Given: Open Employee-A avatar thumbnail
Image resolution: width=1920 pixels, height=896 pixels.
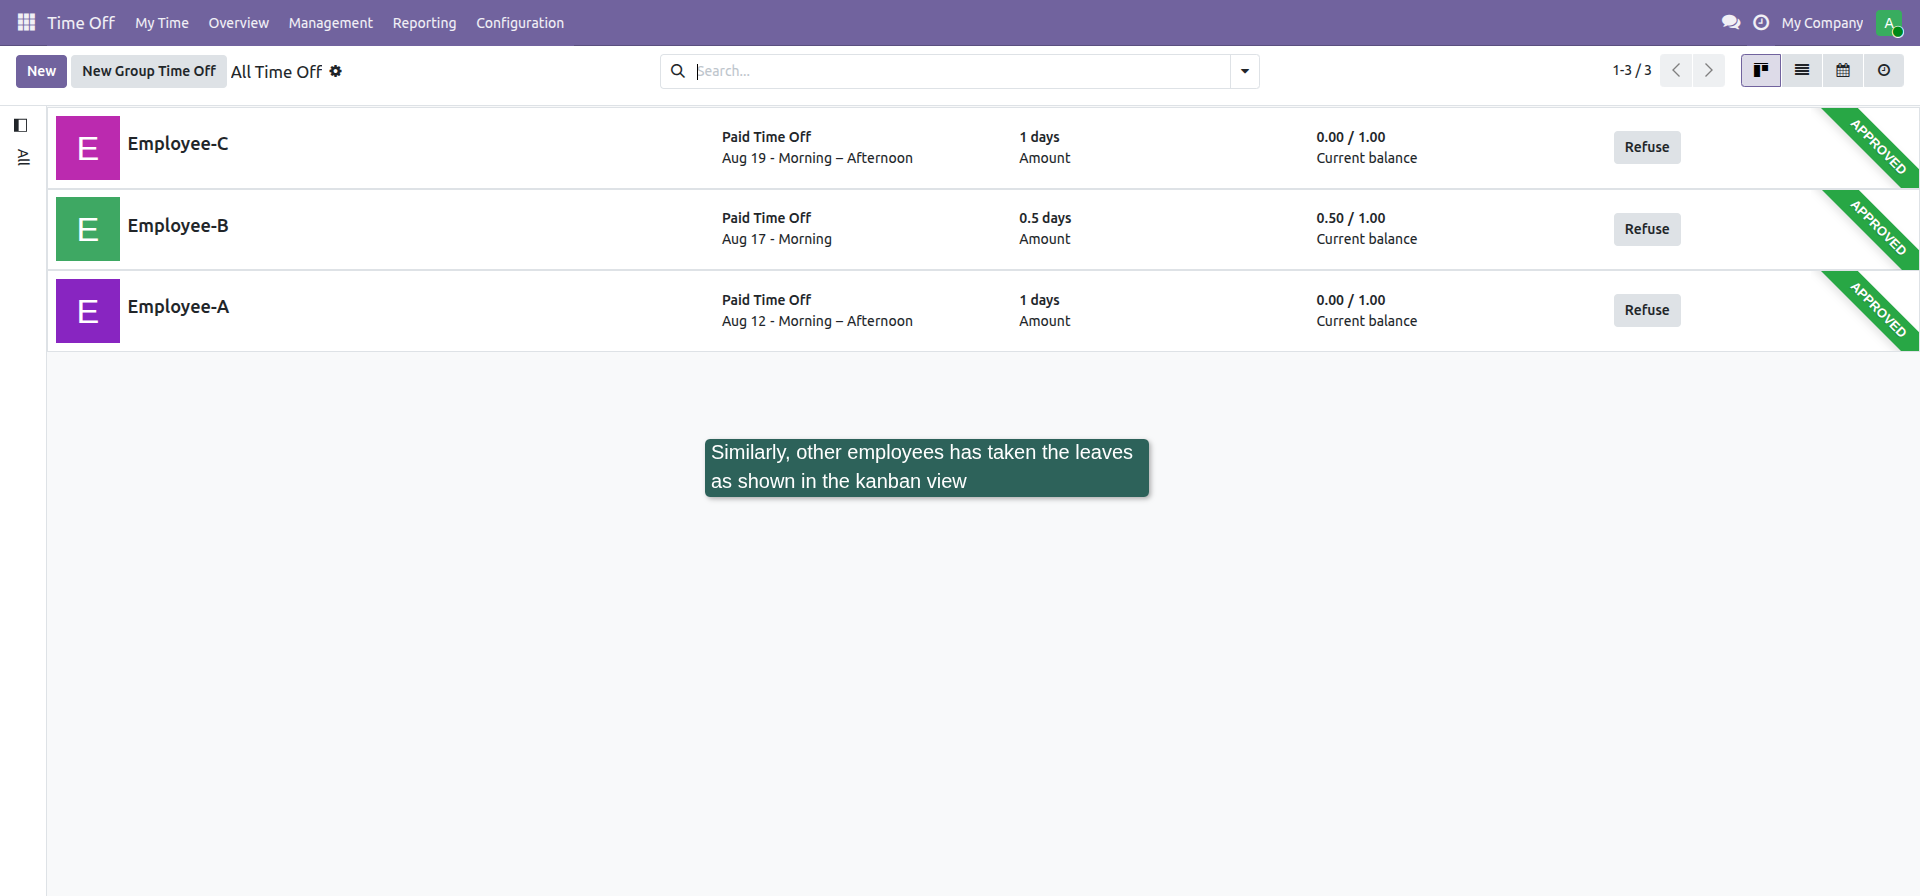Looking at the screenshot, I should click(x=88, y=311).
